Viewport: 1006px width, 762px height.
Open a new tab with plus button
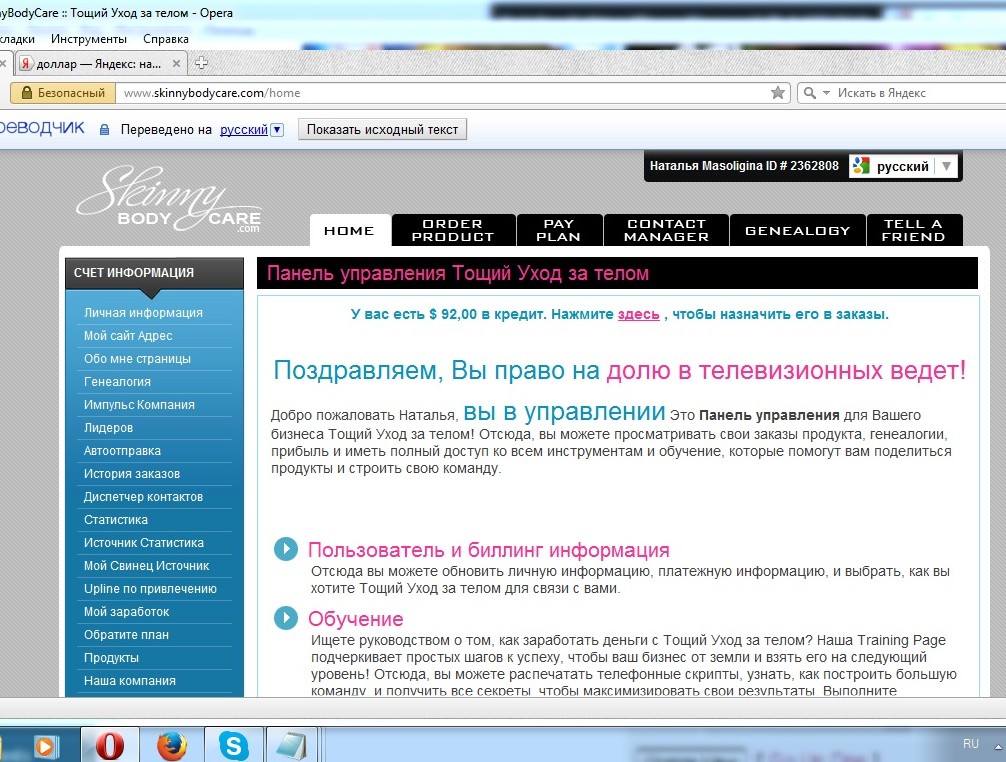[201, 63]
